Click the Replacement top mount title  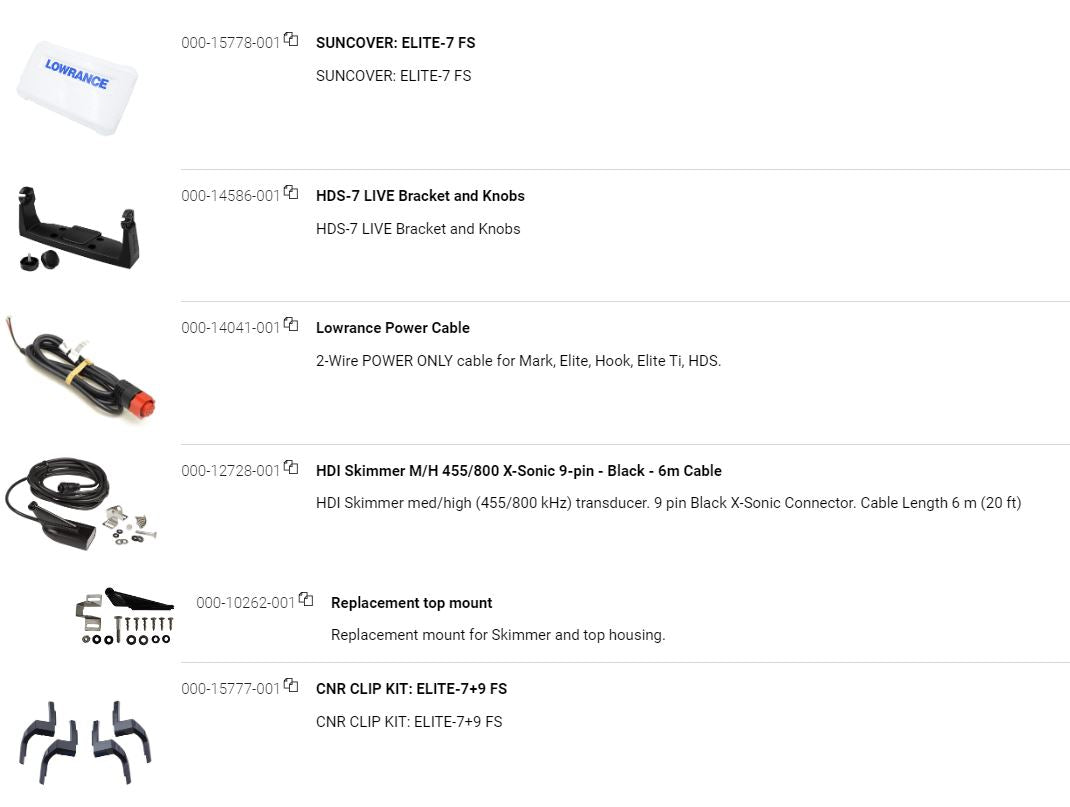click(x=411, y=603)
